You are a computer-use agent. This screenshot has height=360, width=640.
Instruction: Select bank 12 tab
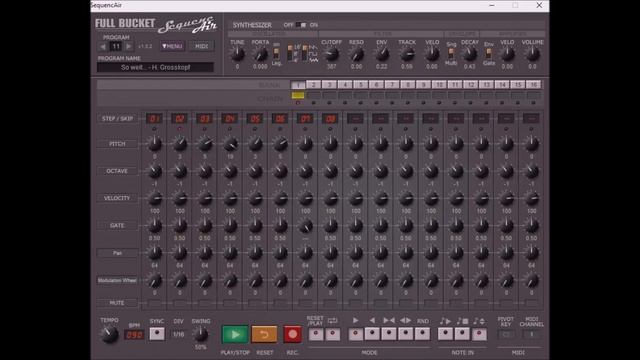[x=470, y=84]
